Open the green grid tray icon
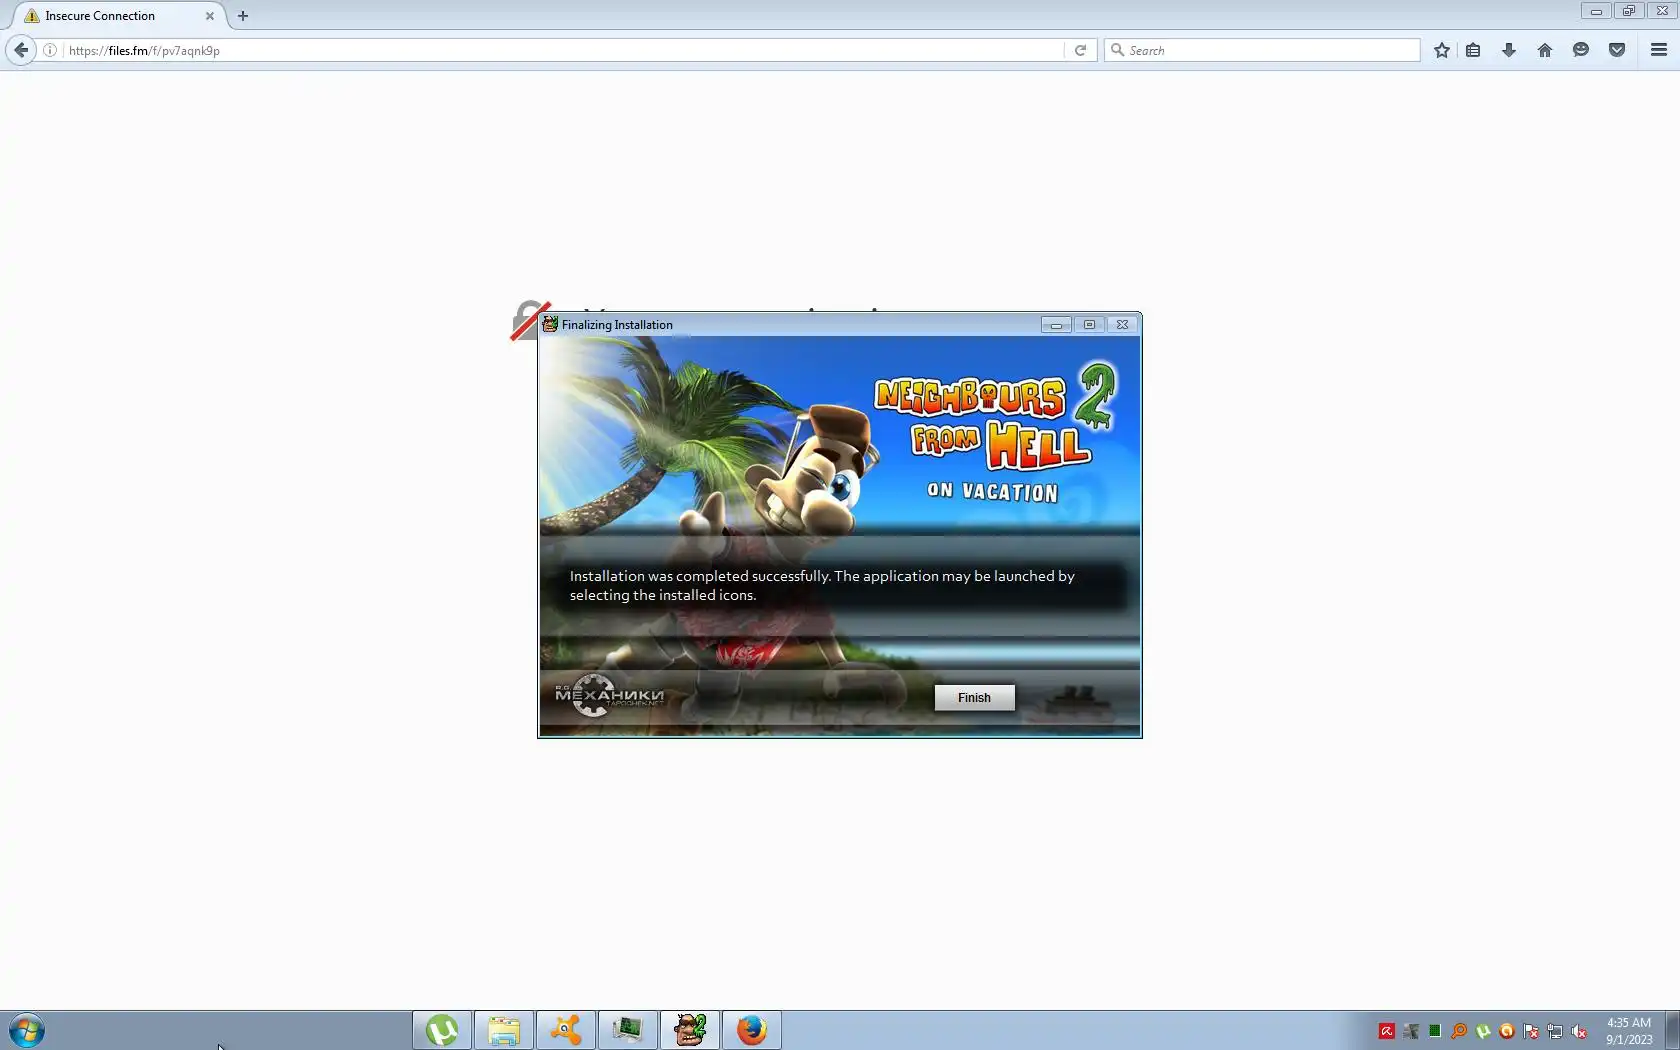1680x1050 pixels. 1435,1031
